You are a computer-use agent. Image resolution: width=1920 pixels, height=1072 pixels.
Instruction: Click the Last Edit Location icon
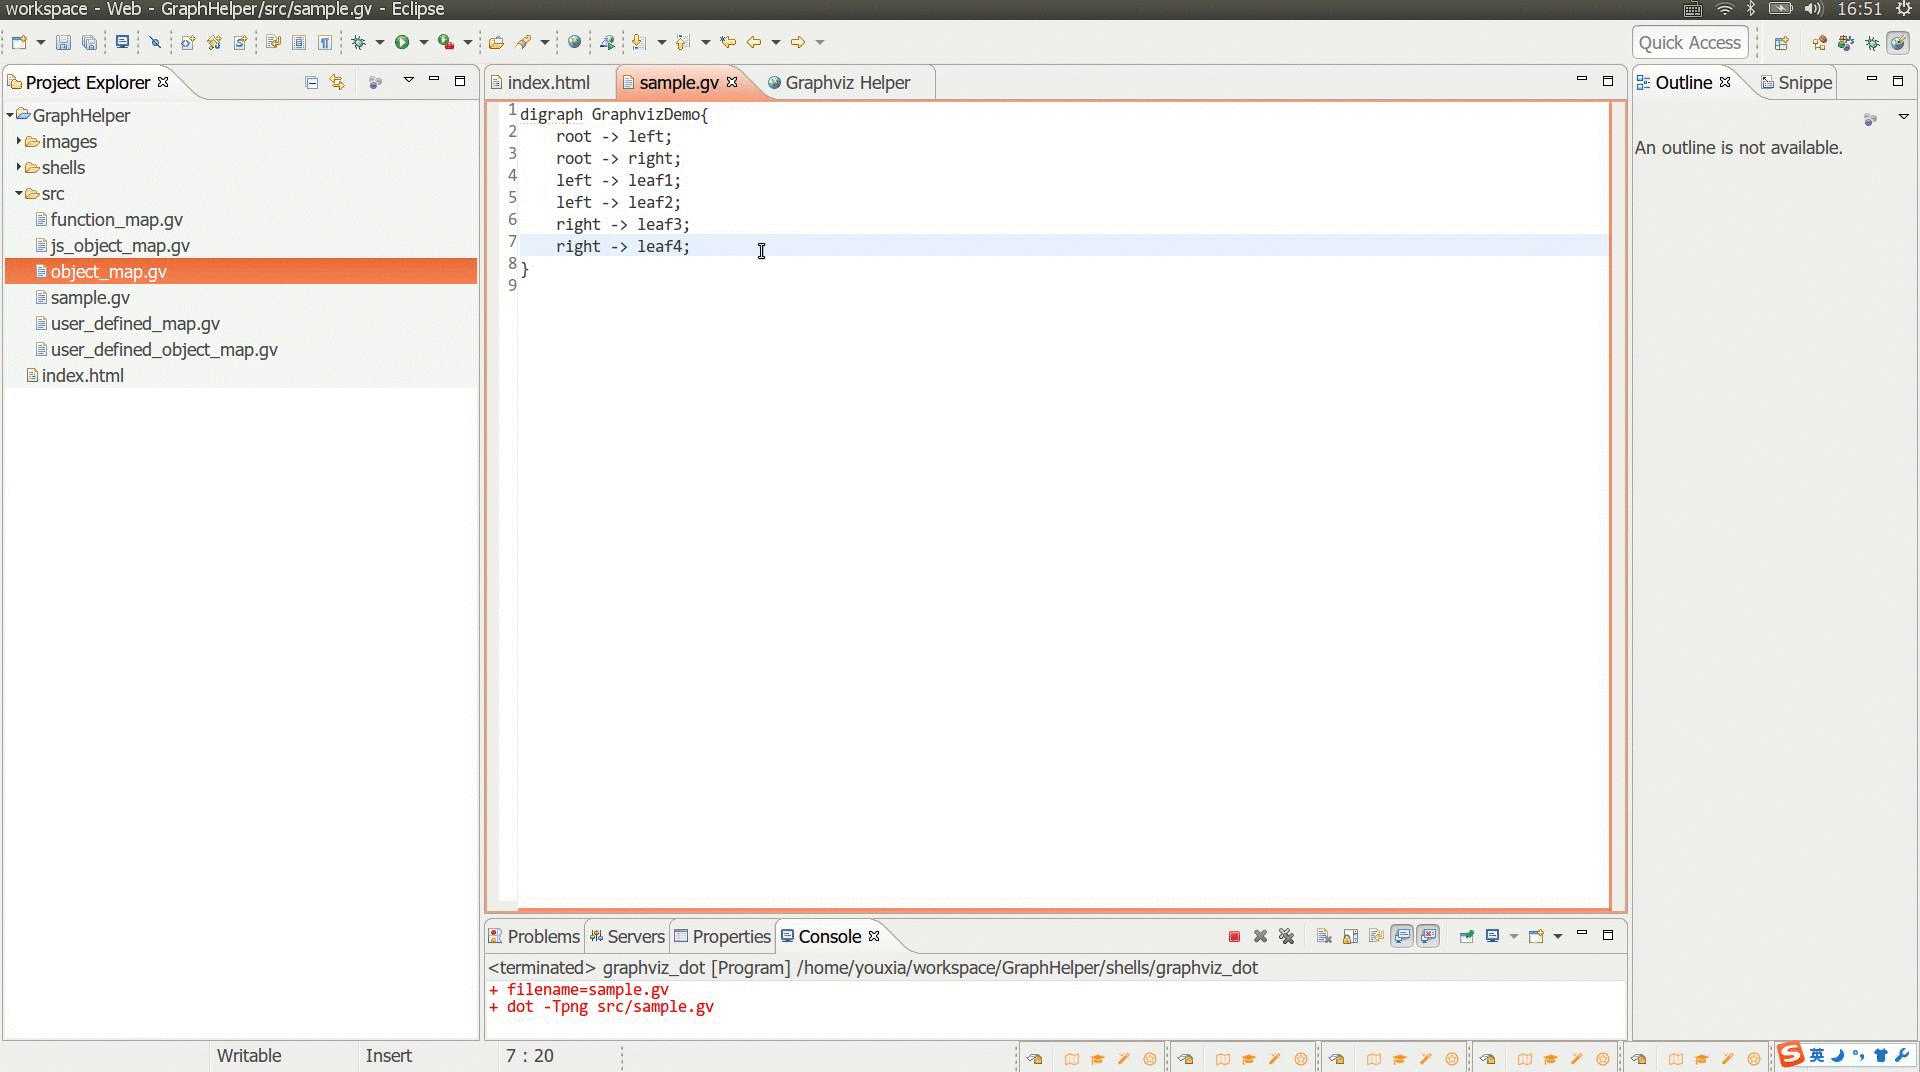728,42
